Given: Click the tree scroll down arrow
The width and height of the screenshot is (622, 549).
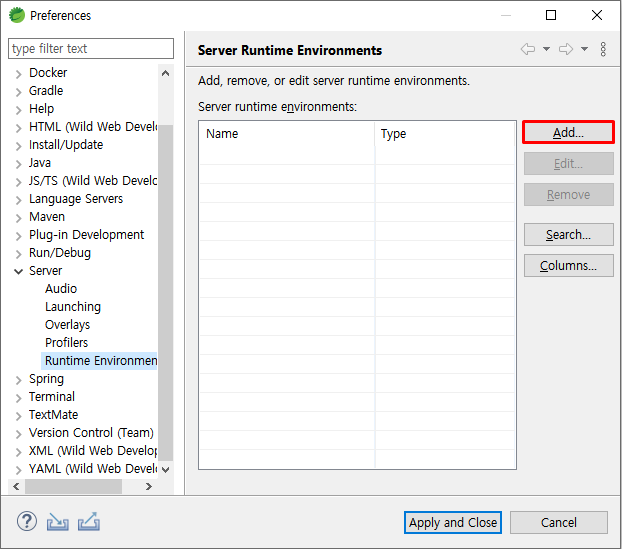Looking at the screenshot, I should click(x=166, y=470).
